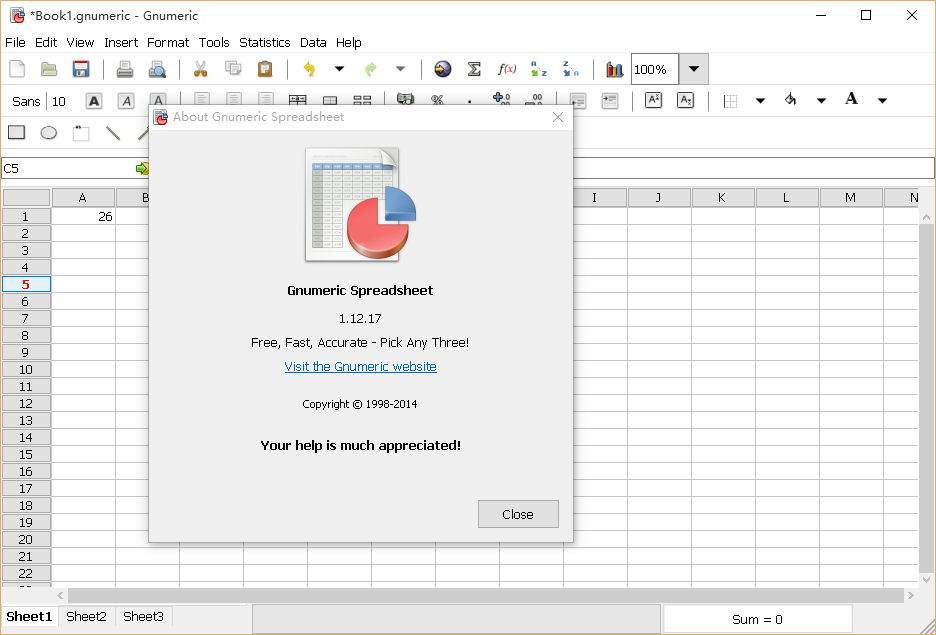Toggle the superscript button
936x635 pixels.
click(x=653, y=100)
